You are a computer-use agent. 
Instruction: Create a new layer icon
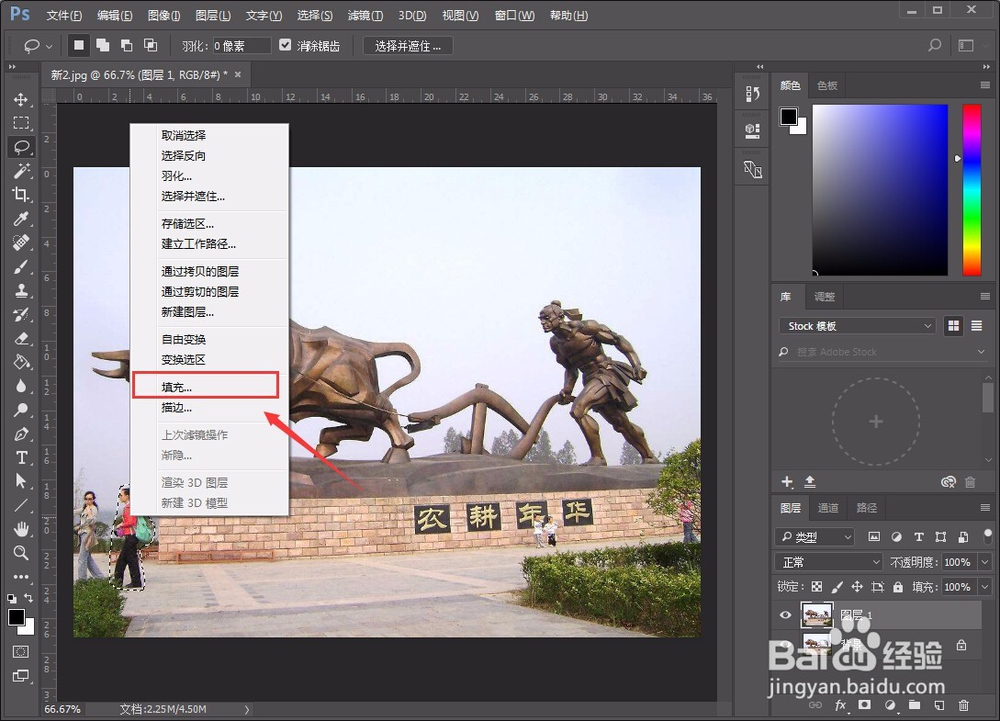pos(939,705)
